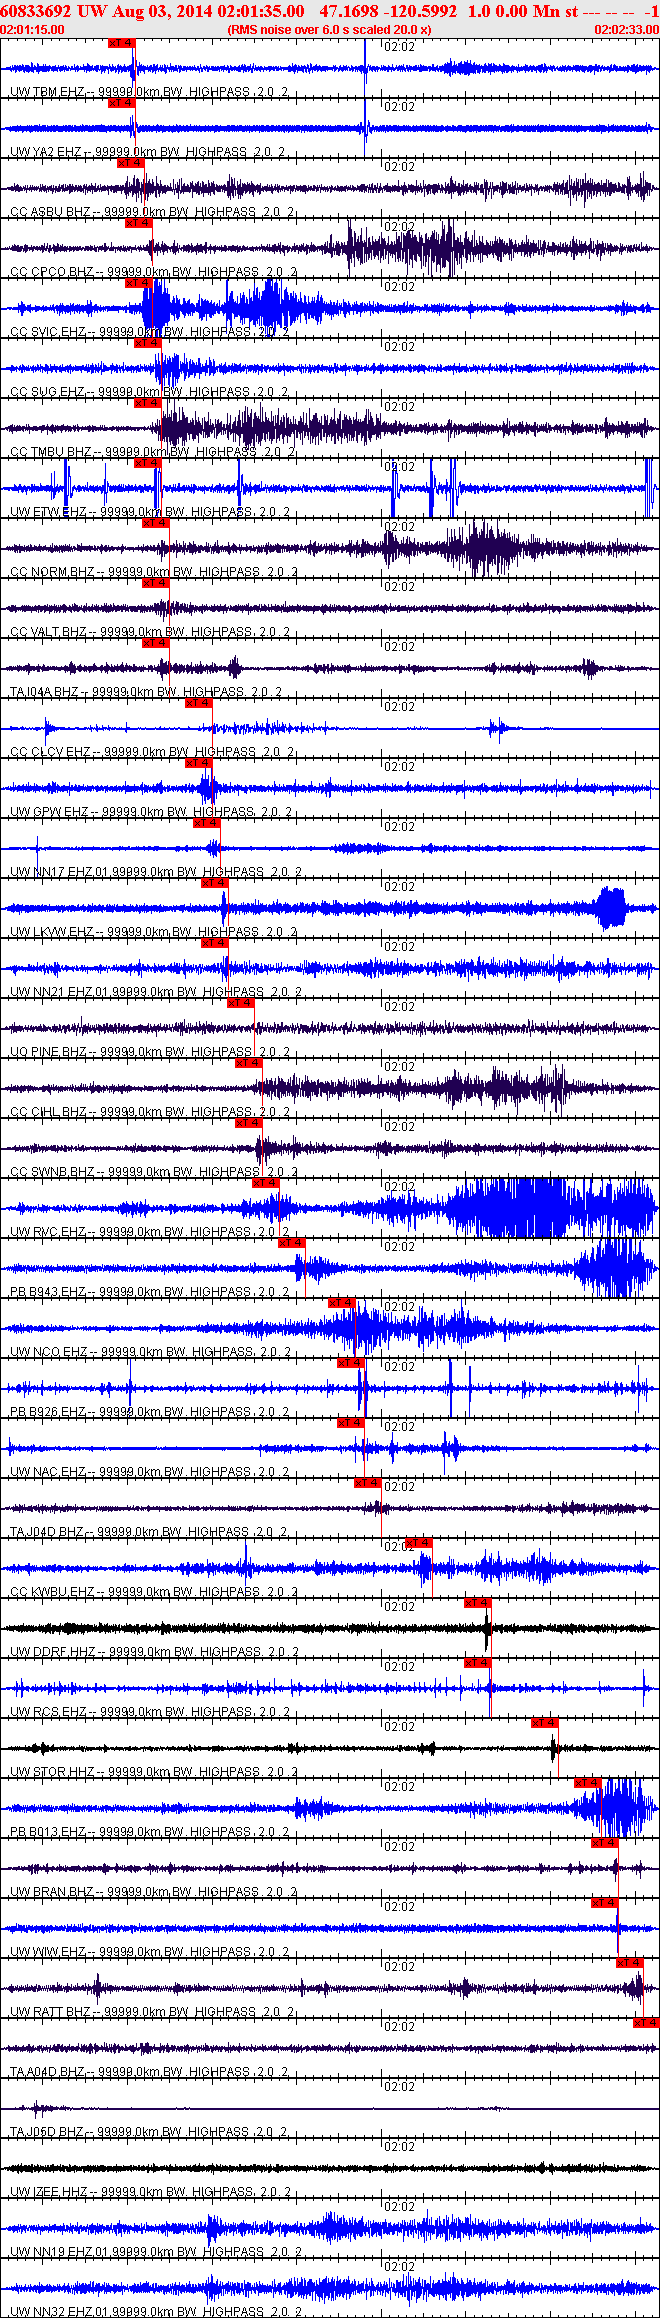The image size is (660, 2318).
Task: Select the CC KWBU EHZ station label
Action: [153, 1592]
